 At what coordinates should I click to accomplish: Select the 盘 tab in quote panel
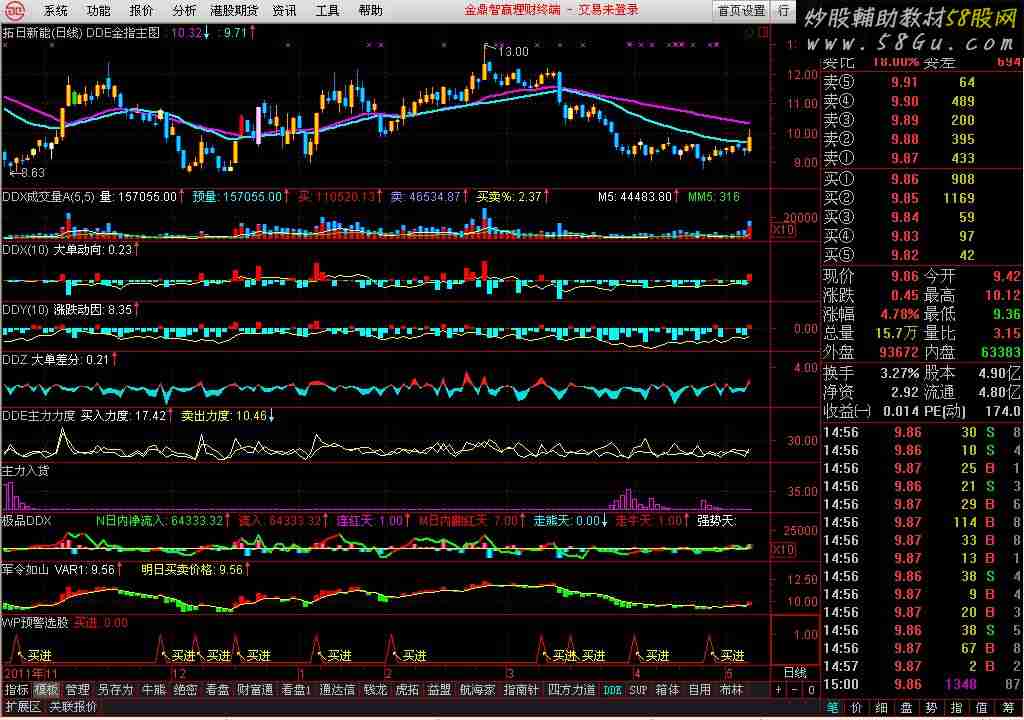(x=906, y=708)
